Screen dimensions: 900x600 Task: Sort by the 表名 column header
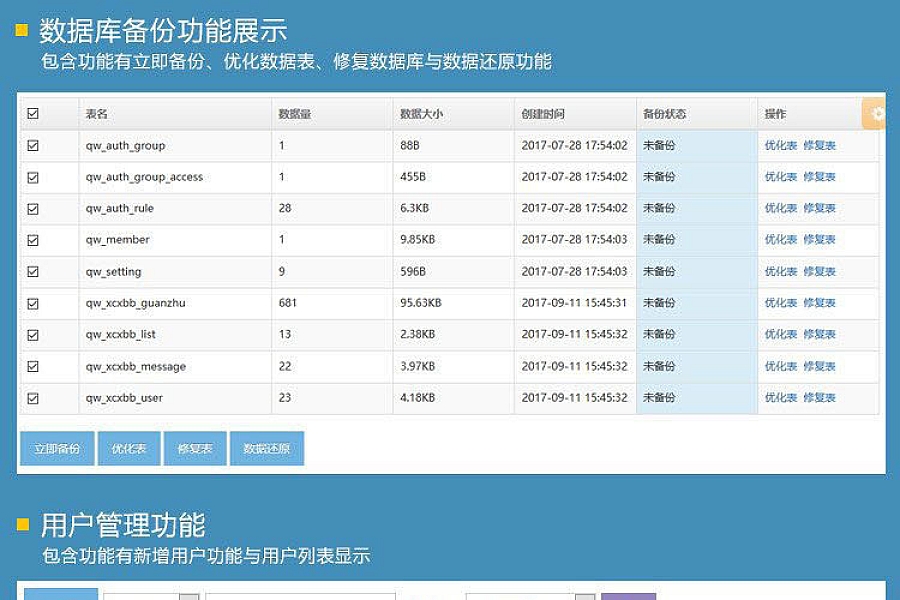(x=97, y=115)
